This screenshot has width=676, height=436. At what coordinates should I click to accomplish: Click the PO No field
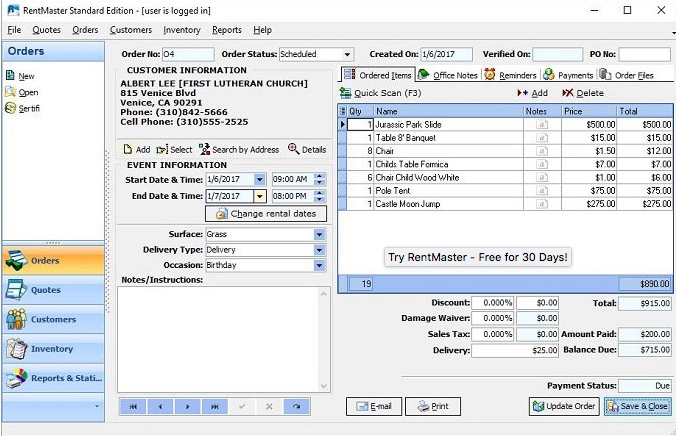click(x=645, y=54)
